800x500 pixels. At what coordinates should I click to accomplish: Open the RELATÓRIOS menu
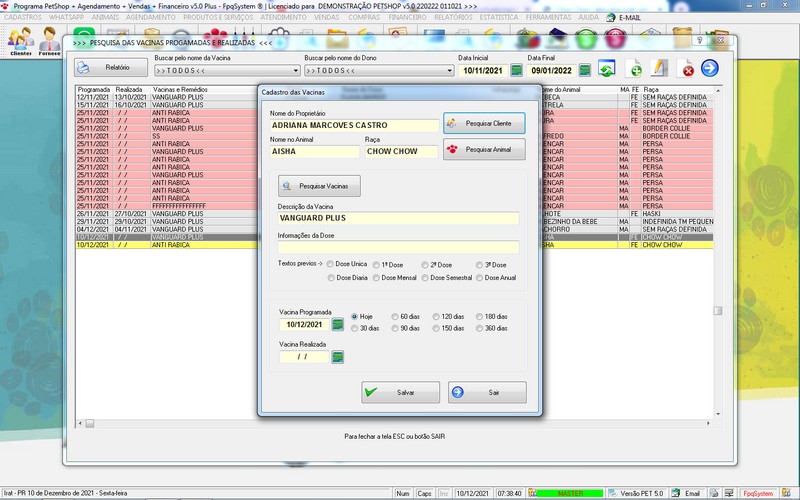coord(453,17)
